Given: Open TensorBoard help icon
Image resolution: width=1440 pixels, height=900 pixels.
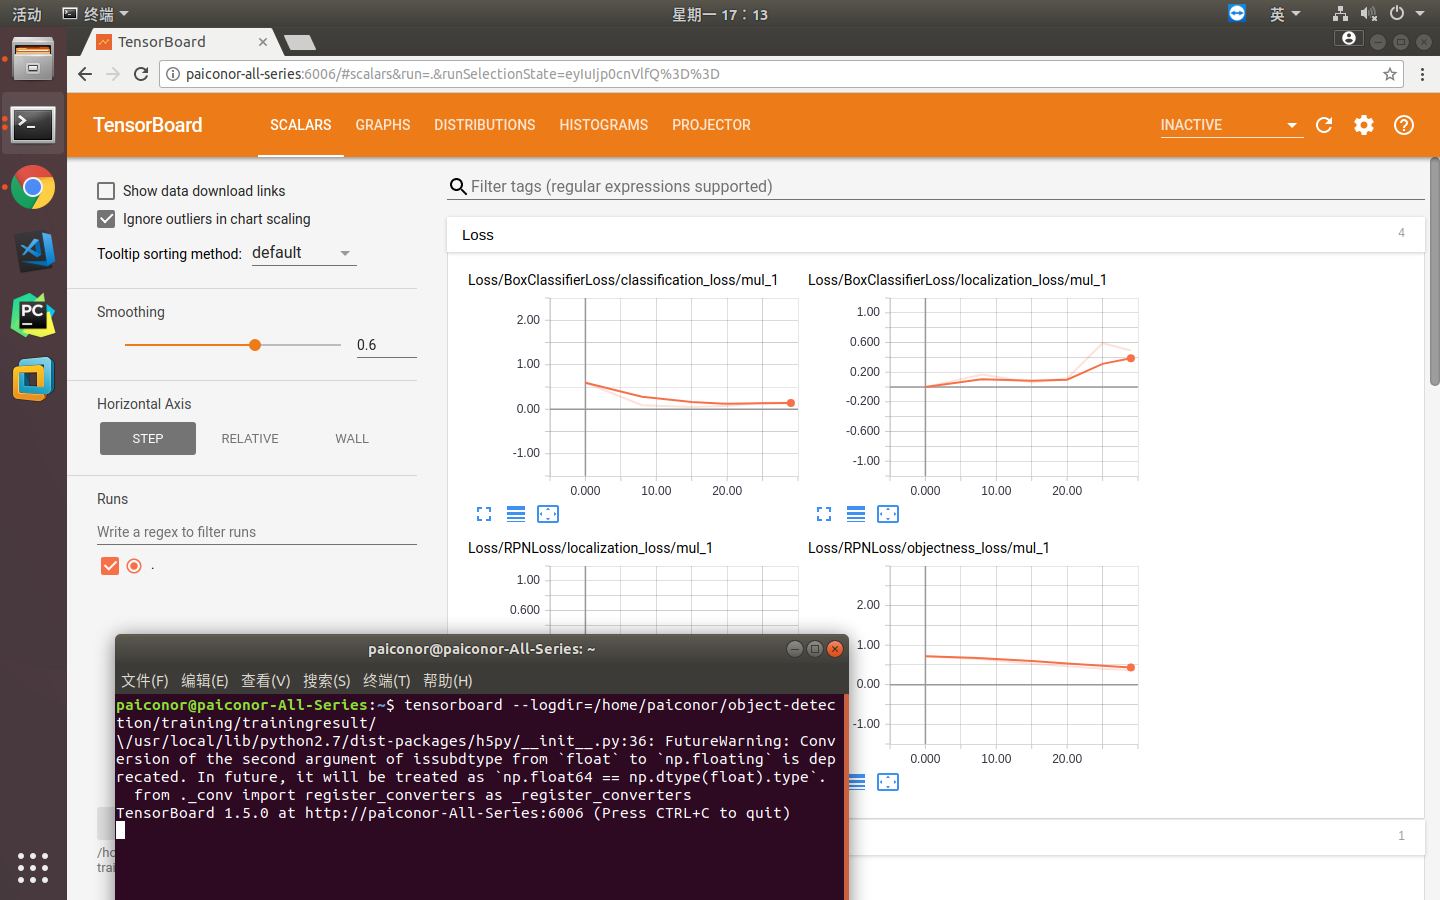Looking at the screenshot, I should pos(1404,125).
